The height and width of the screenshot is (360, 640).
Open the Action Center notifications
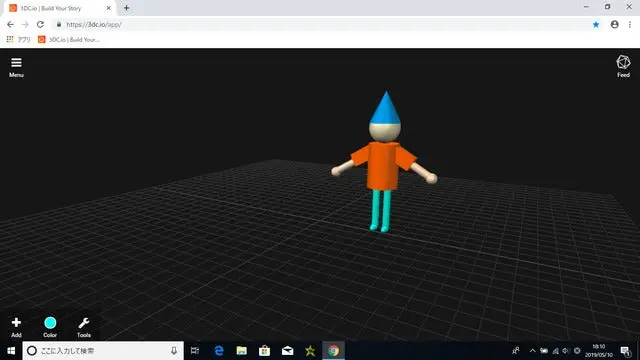pos(625,351)
